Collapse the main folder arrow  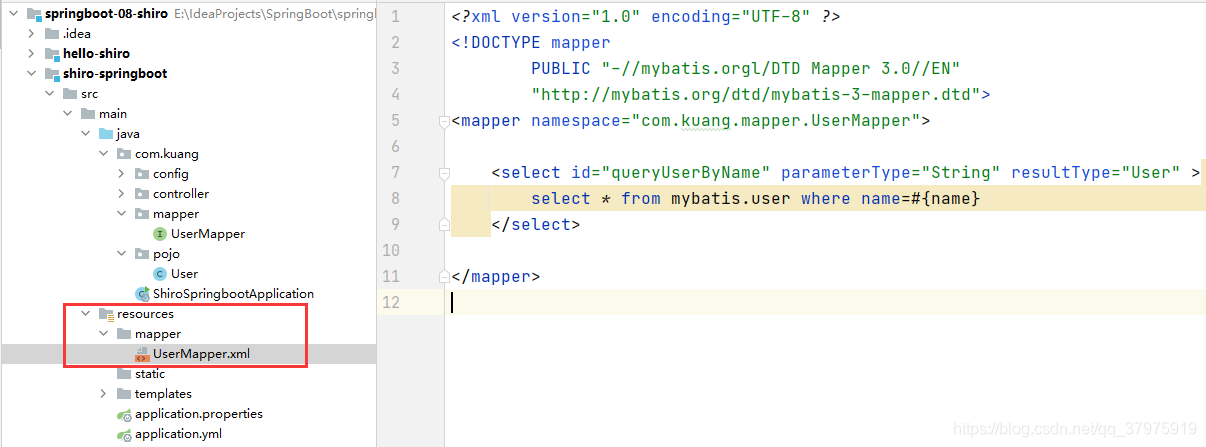(x=66, y=114)
